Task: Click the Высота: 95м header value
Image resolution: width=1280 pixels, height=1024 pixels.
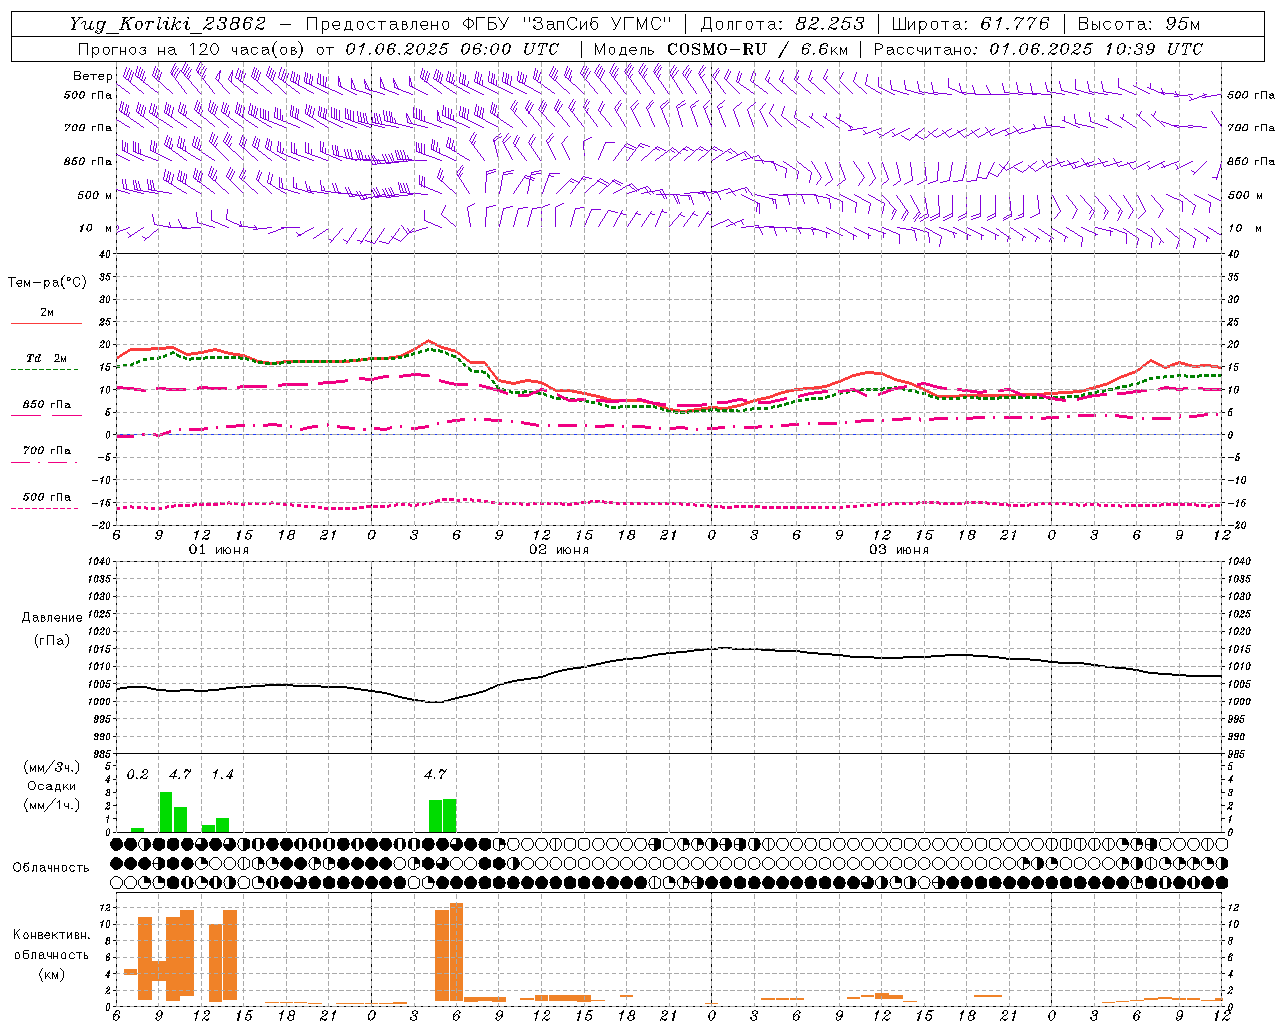Action: [x=1139, y=24]
